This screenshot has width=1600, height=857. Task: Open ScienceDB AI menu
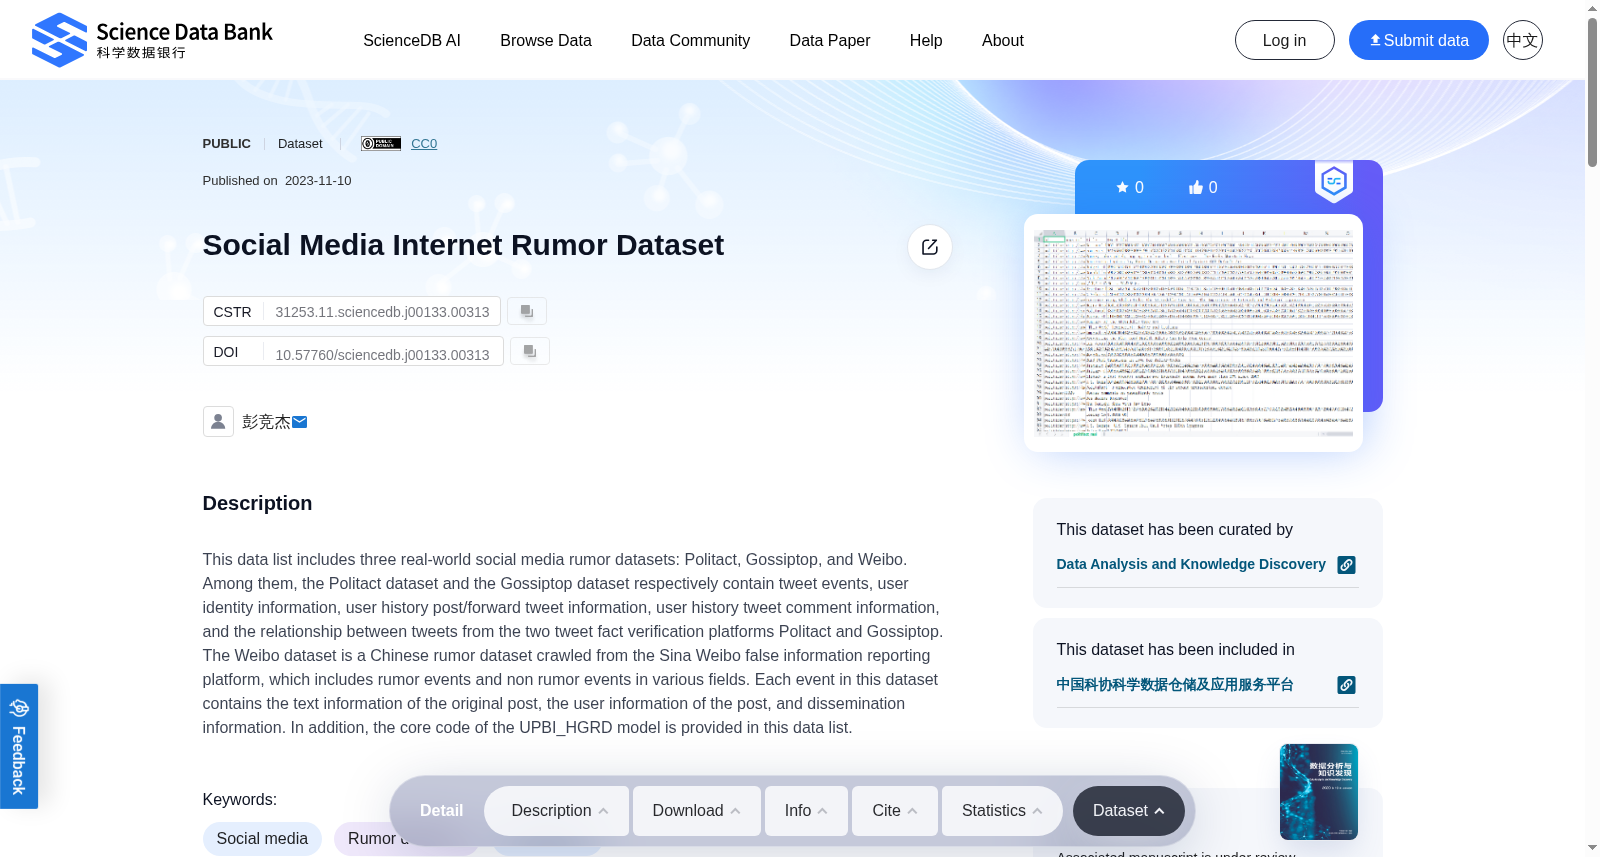(x=412, y=41)
